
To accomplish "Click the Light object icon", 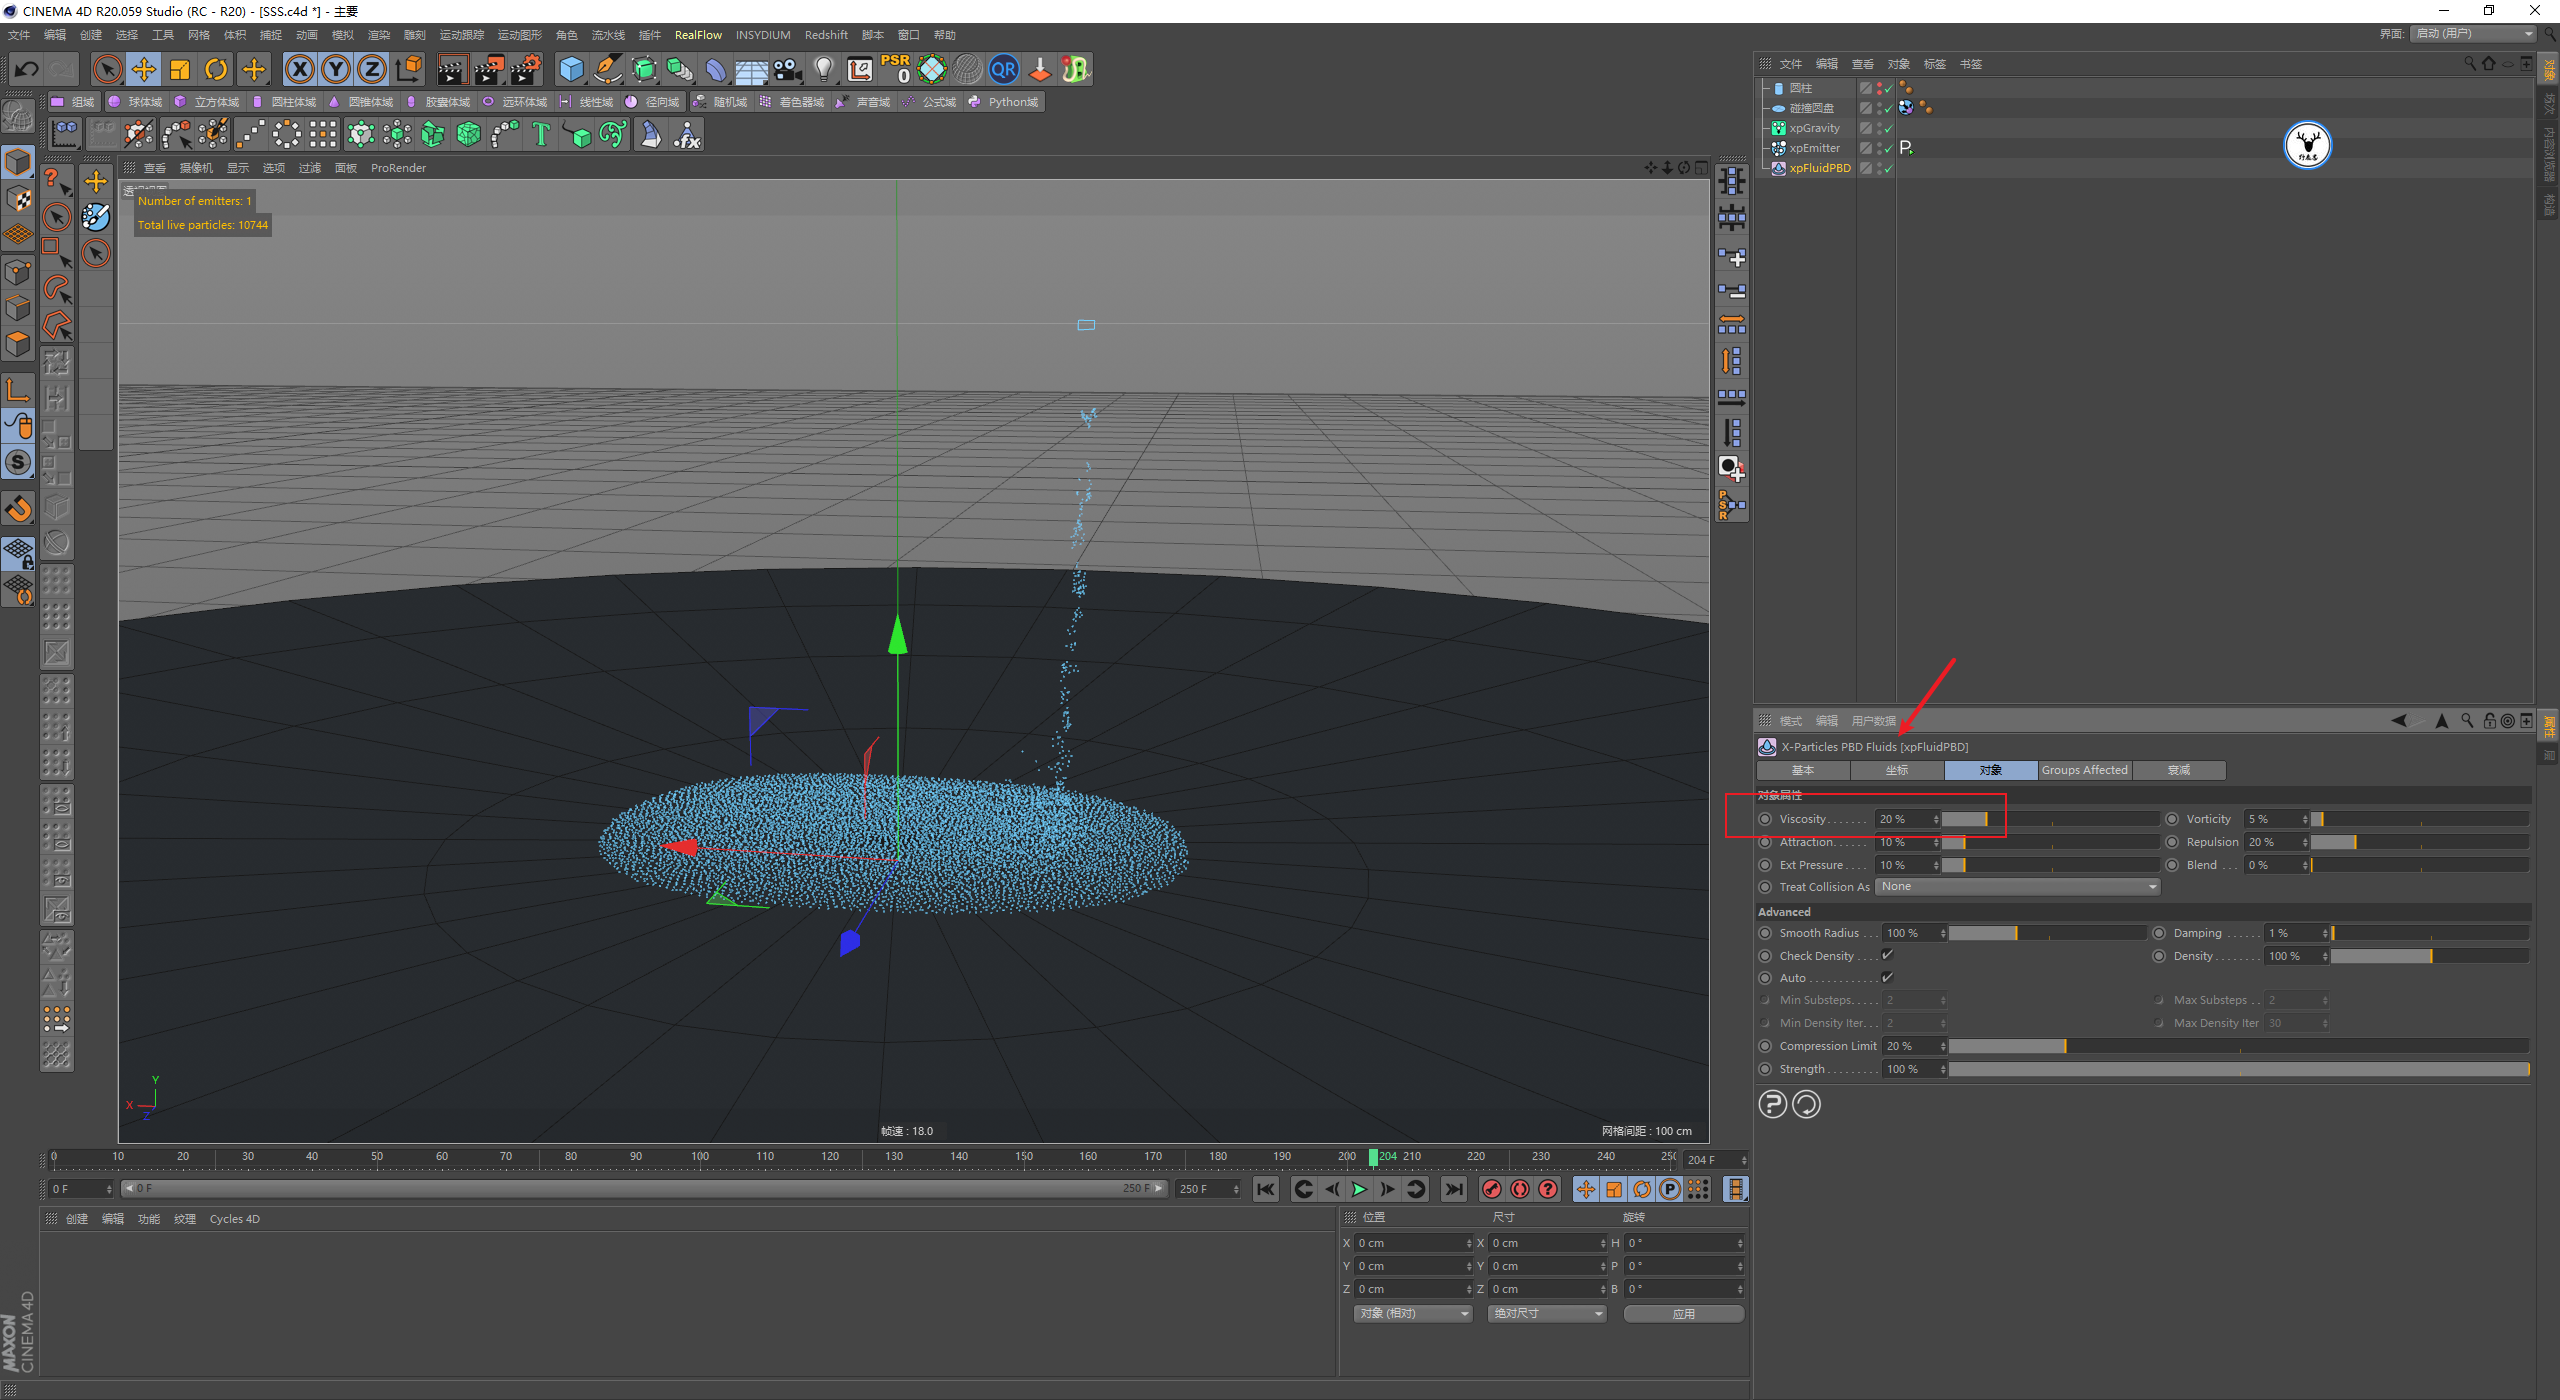I will [x=823, y=69].
